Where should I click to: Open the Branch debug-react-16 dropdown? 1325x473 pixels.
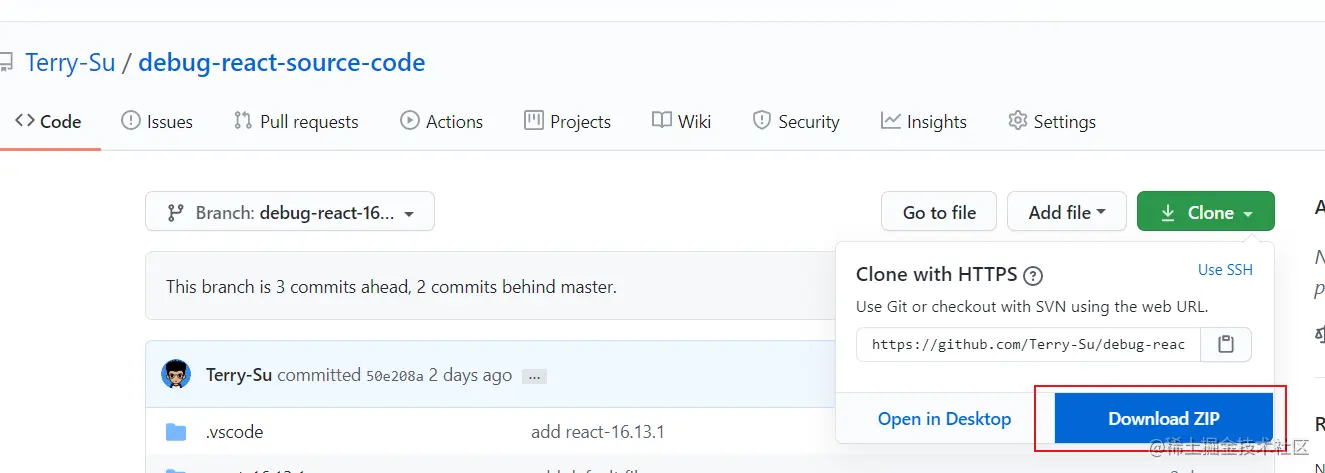click(290, 212)
